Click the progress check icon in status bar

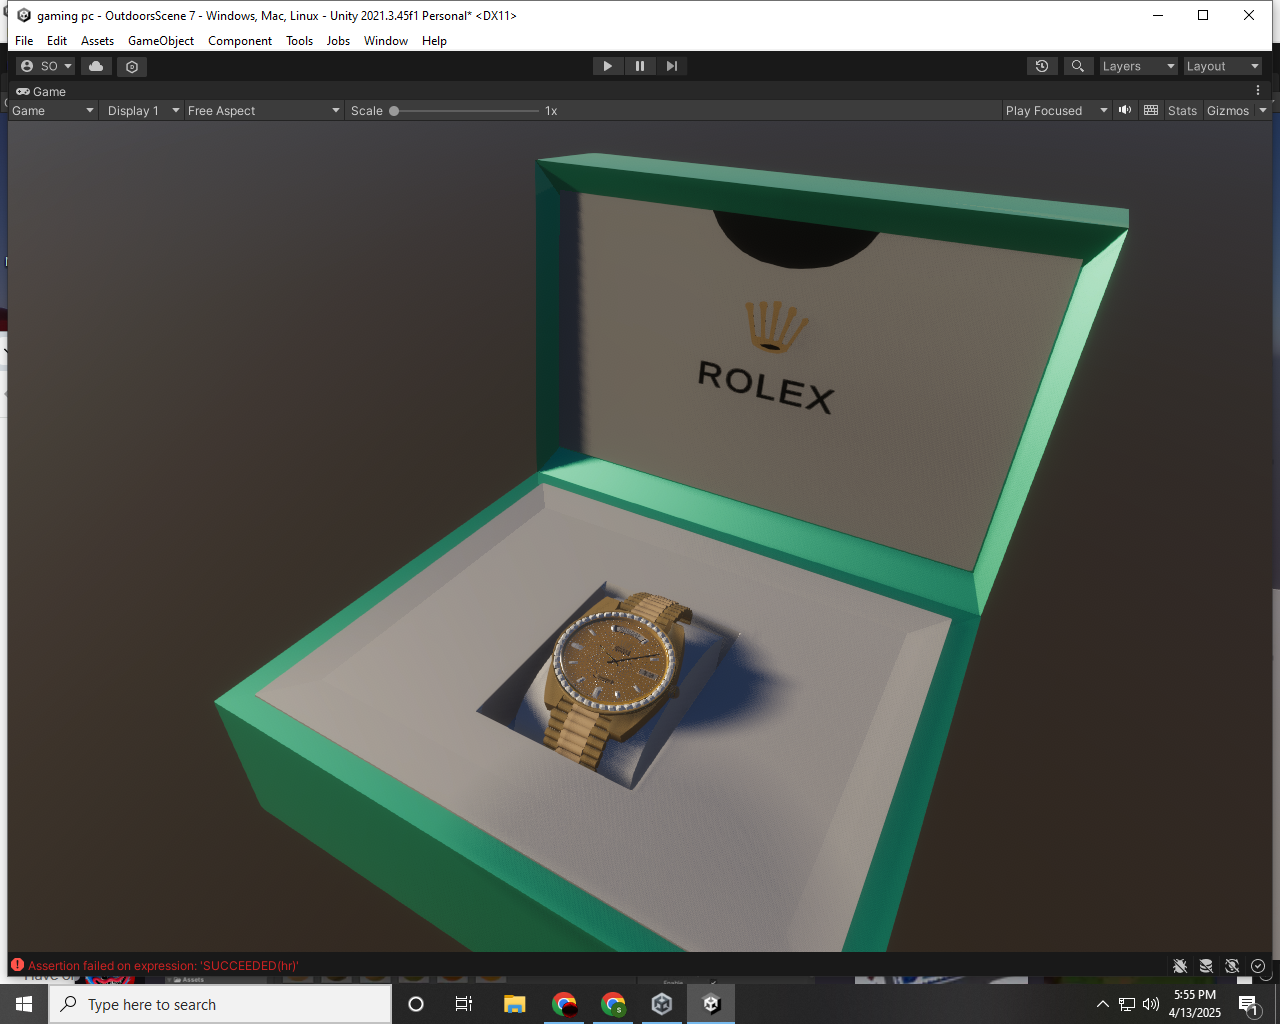(1258, 966)
